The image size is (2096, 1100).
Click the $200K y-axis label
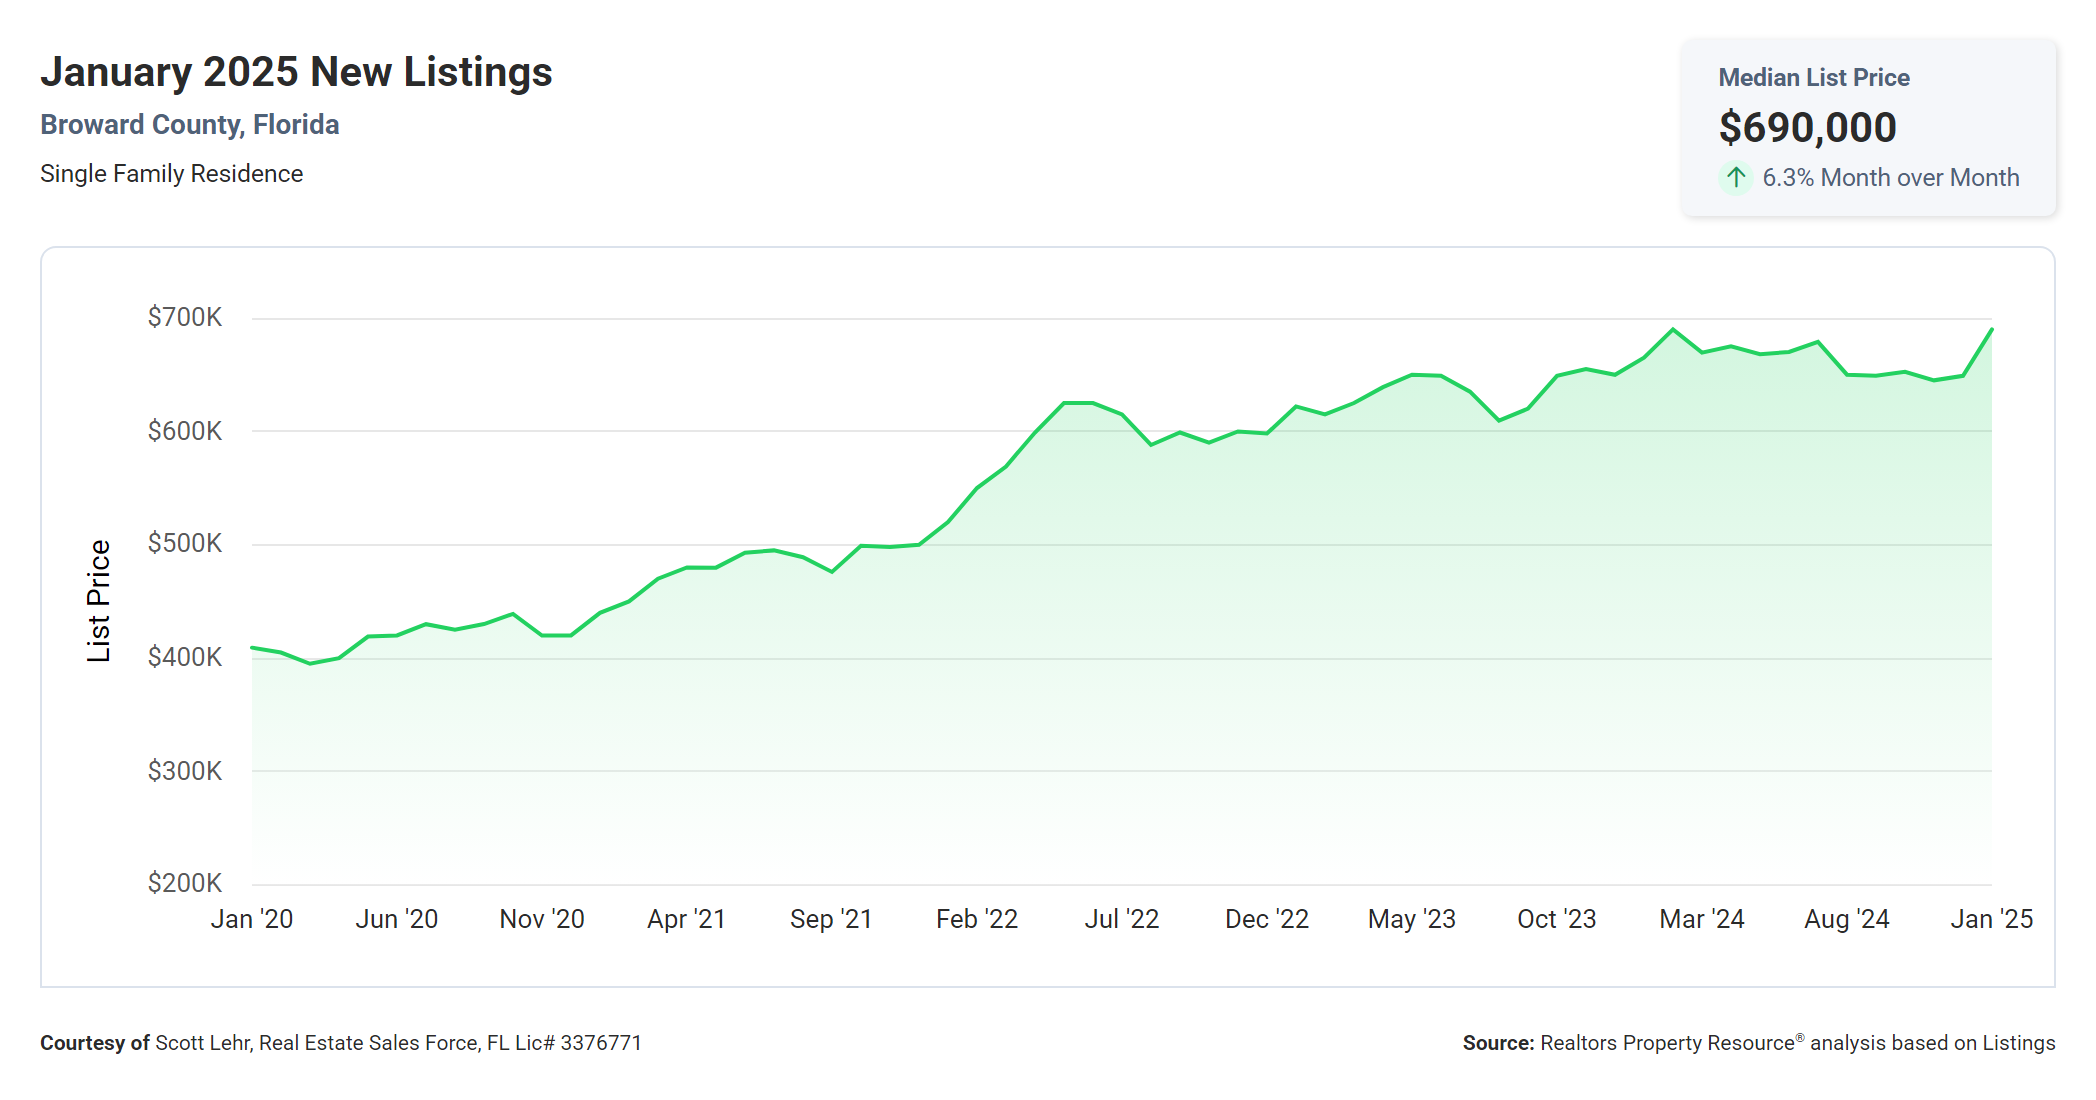pos(185,883)
